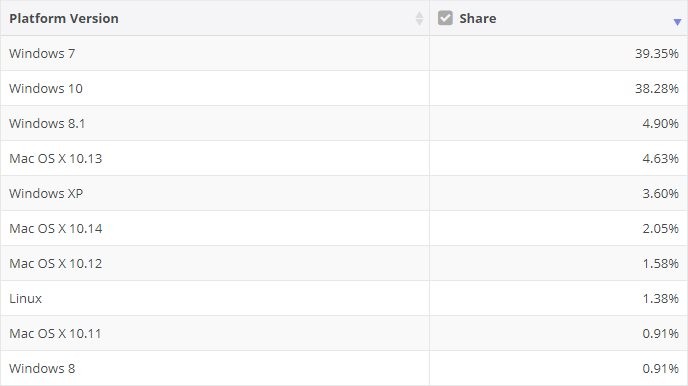Click the 4.63% share value
This screenshot has height=386, width=688.
[x=661, y=158]
